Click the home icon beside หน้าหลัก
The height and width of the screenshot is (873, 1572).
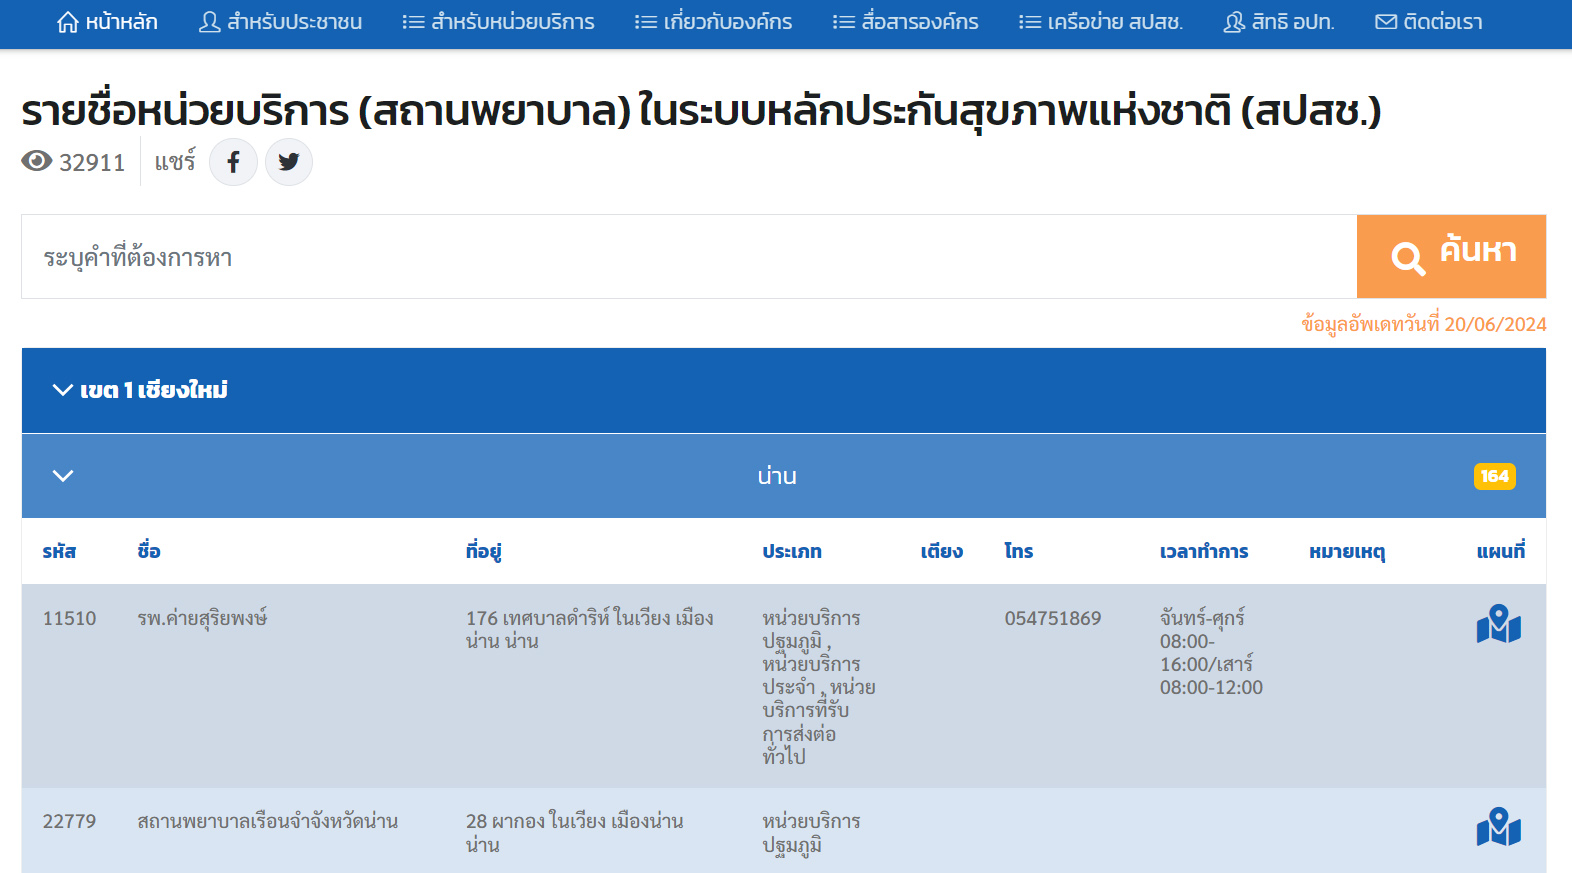pos(68,22)
